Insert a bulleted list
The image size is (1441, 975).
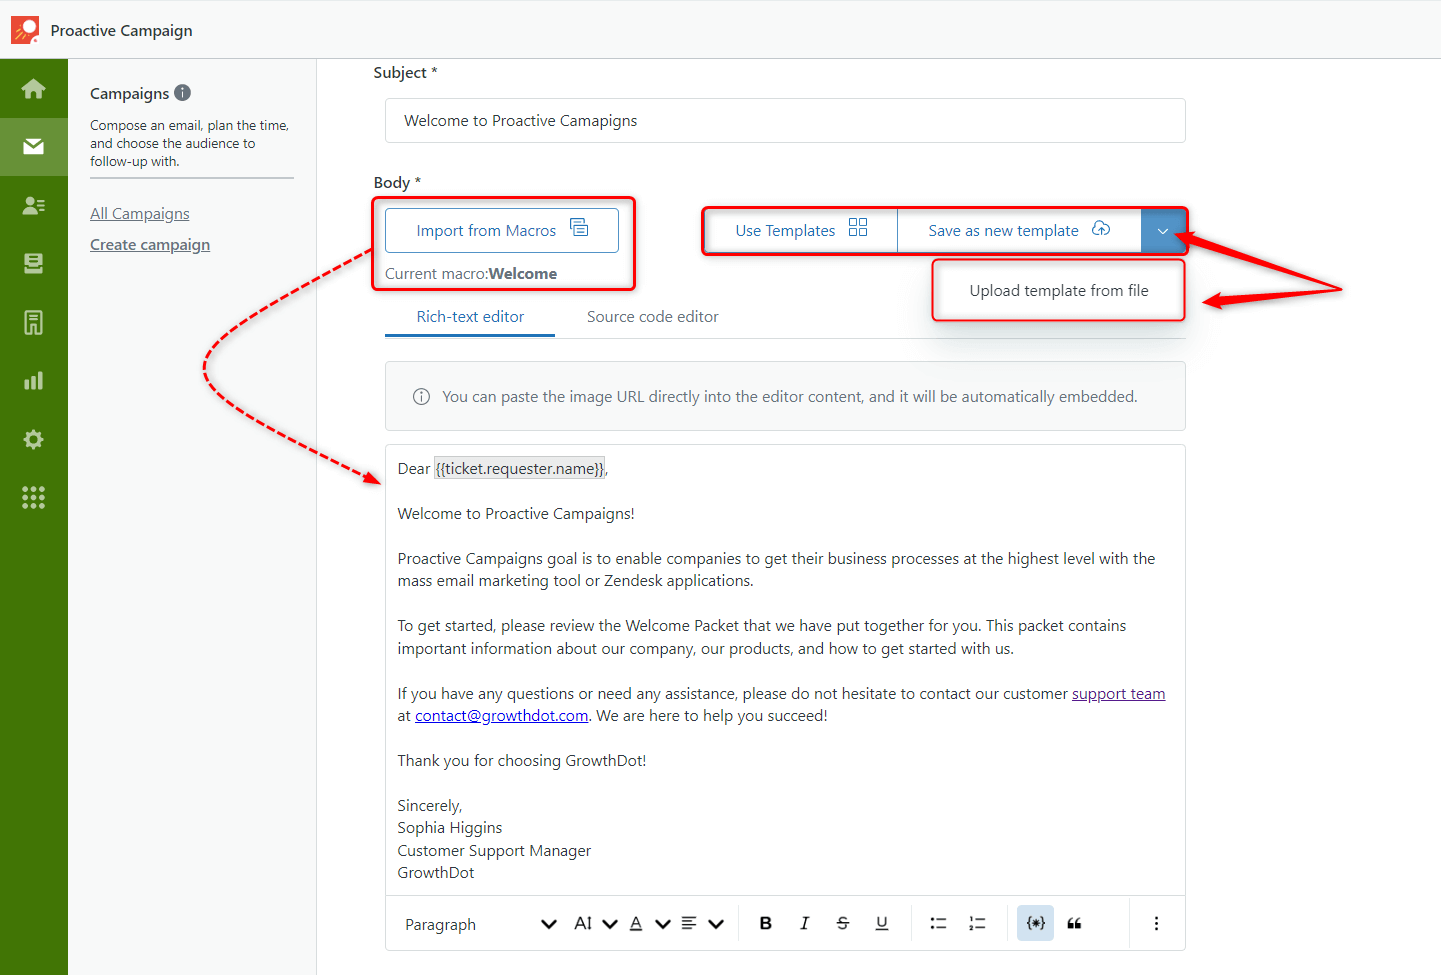tap(938, 923)
